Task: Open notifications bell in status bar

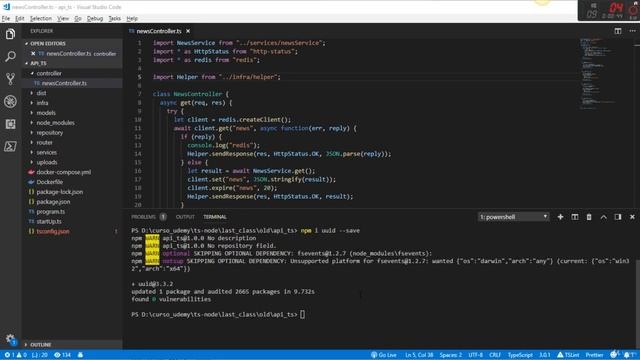Action: [627, 355]
